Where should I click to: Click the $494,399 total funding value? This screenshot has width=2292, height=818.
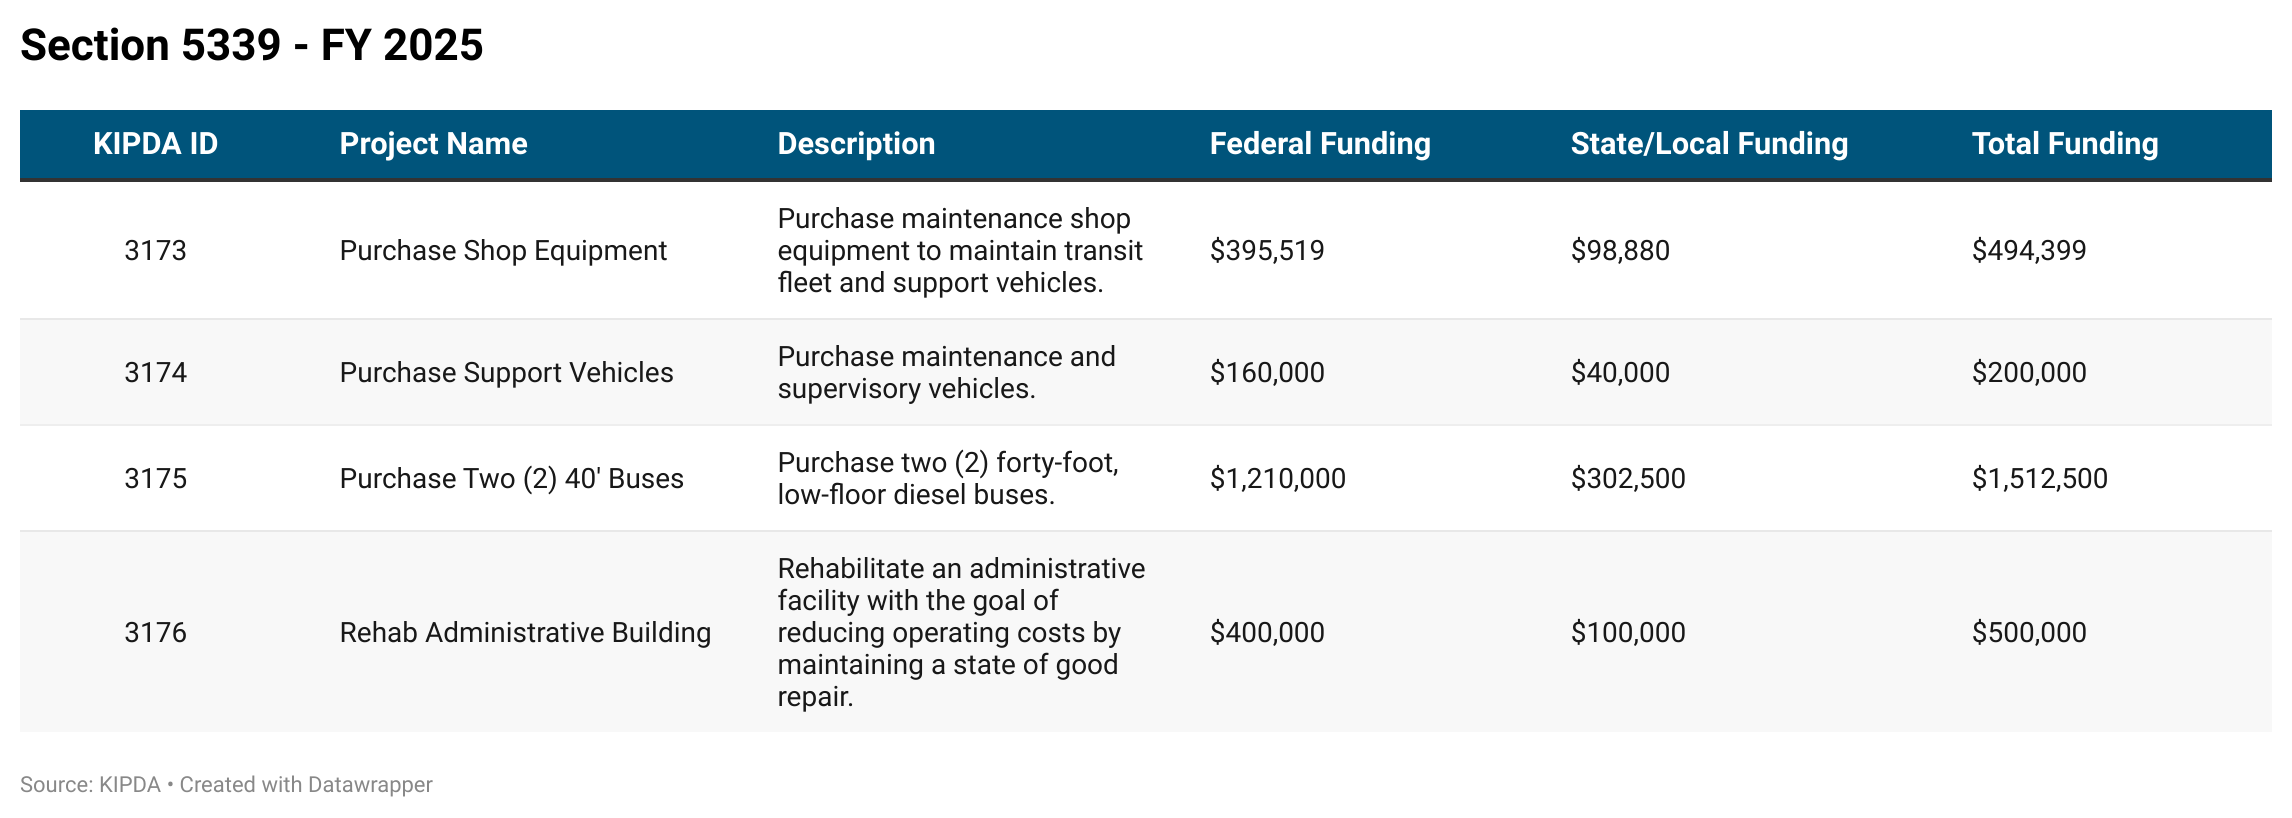2029,250
